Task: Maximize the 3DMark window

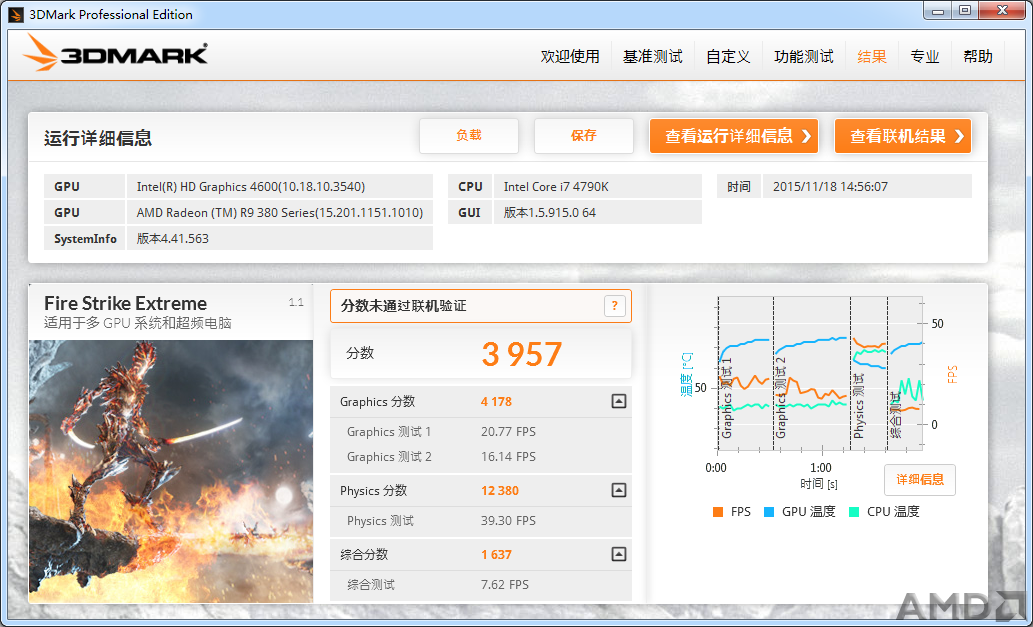Action: (x=964, y=11)
